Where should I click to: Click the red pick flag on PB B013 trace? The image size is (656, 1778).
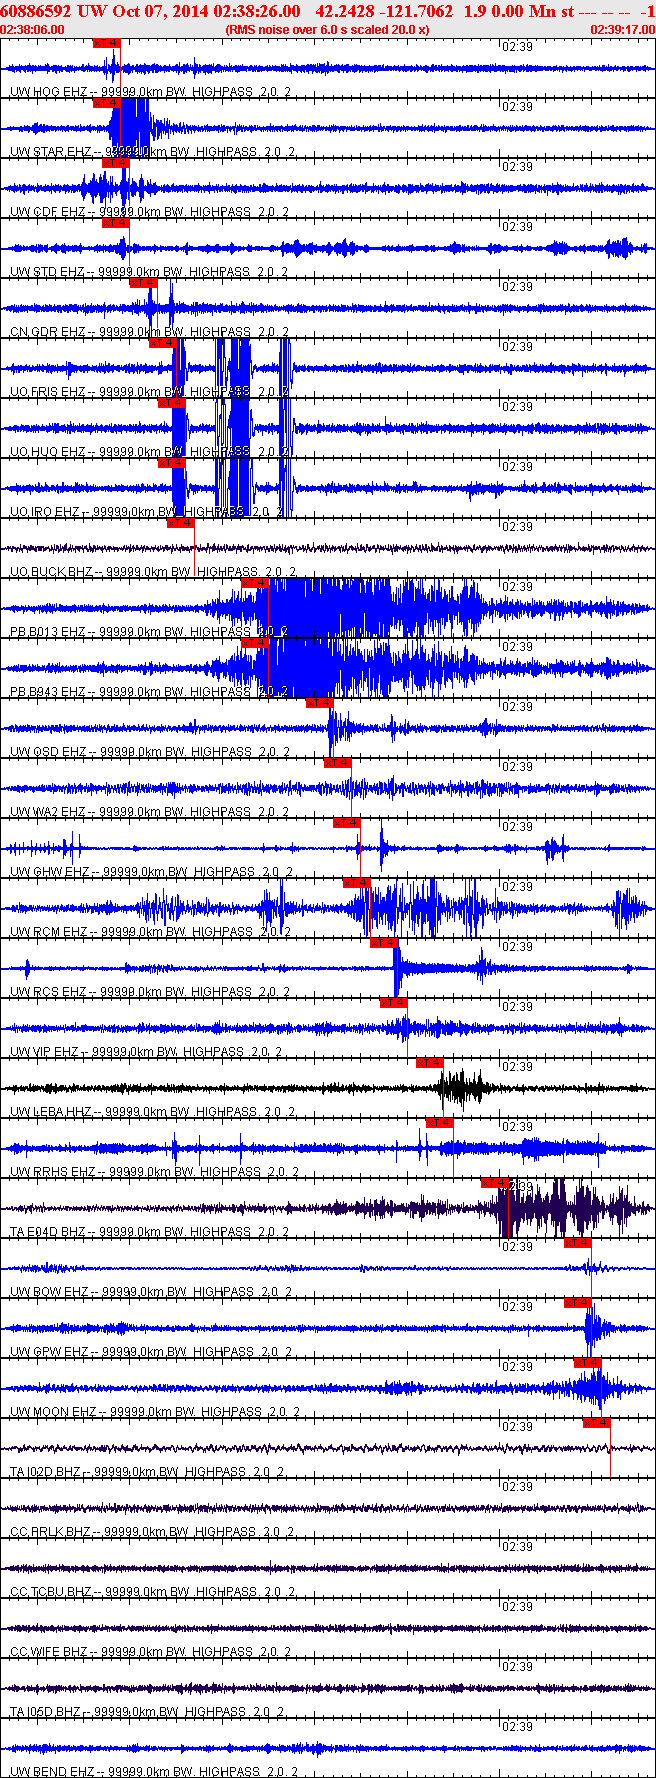click(x=255, y=583)
